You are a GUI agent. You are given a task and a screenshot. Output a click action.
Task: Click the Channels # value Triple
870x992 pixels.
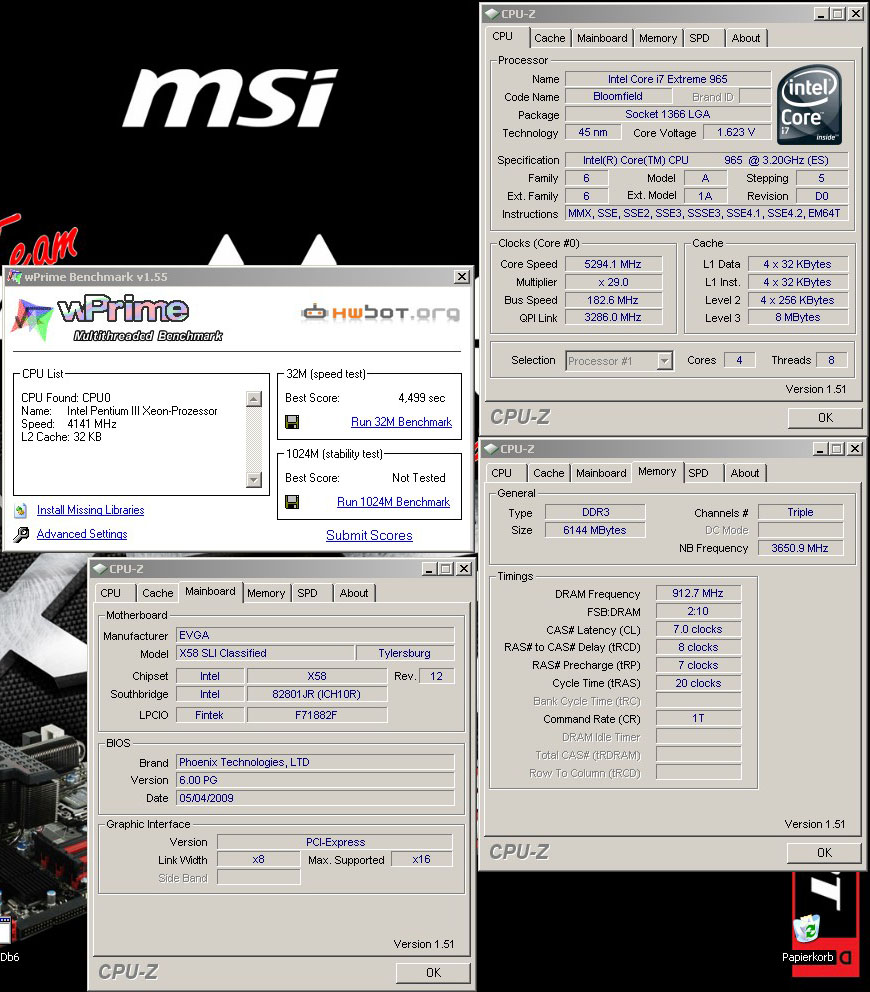click(x=800, y=512)
